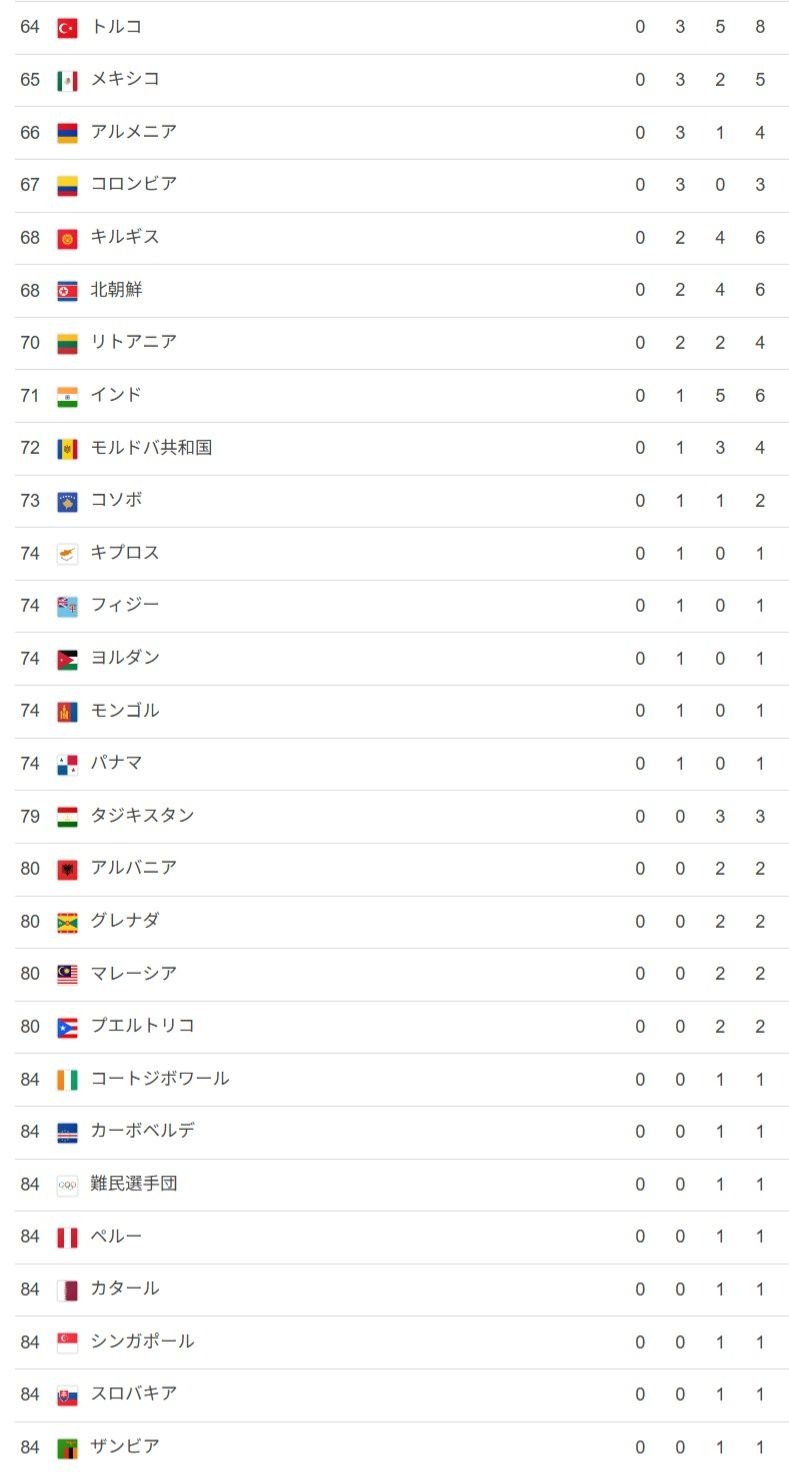Click the Colombia flag icon
Viewport: 789px width, 1479px height.
(67, 186)
